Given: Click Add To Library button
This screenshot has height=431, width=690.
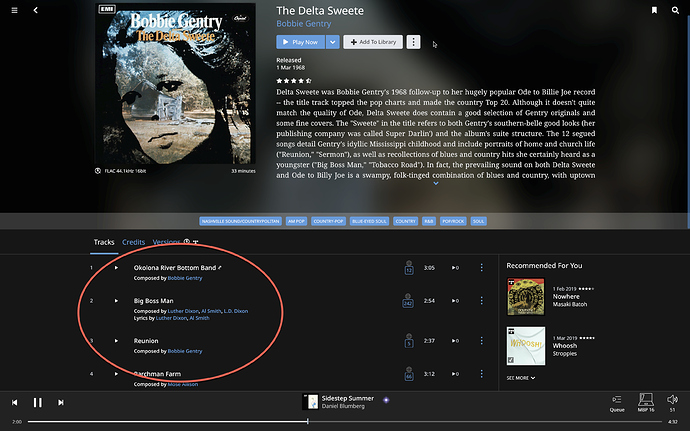Looking at the screenshot, I should [x=373, y=42].
